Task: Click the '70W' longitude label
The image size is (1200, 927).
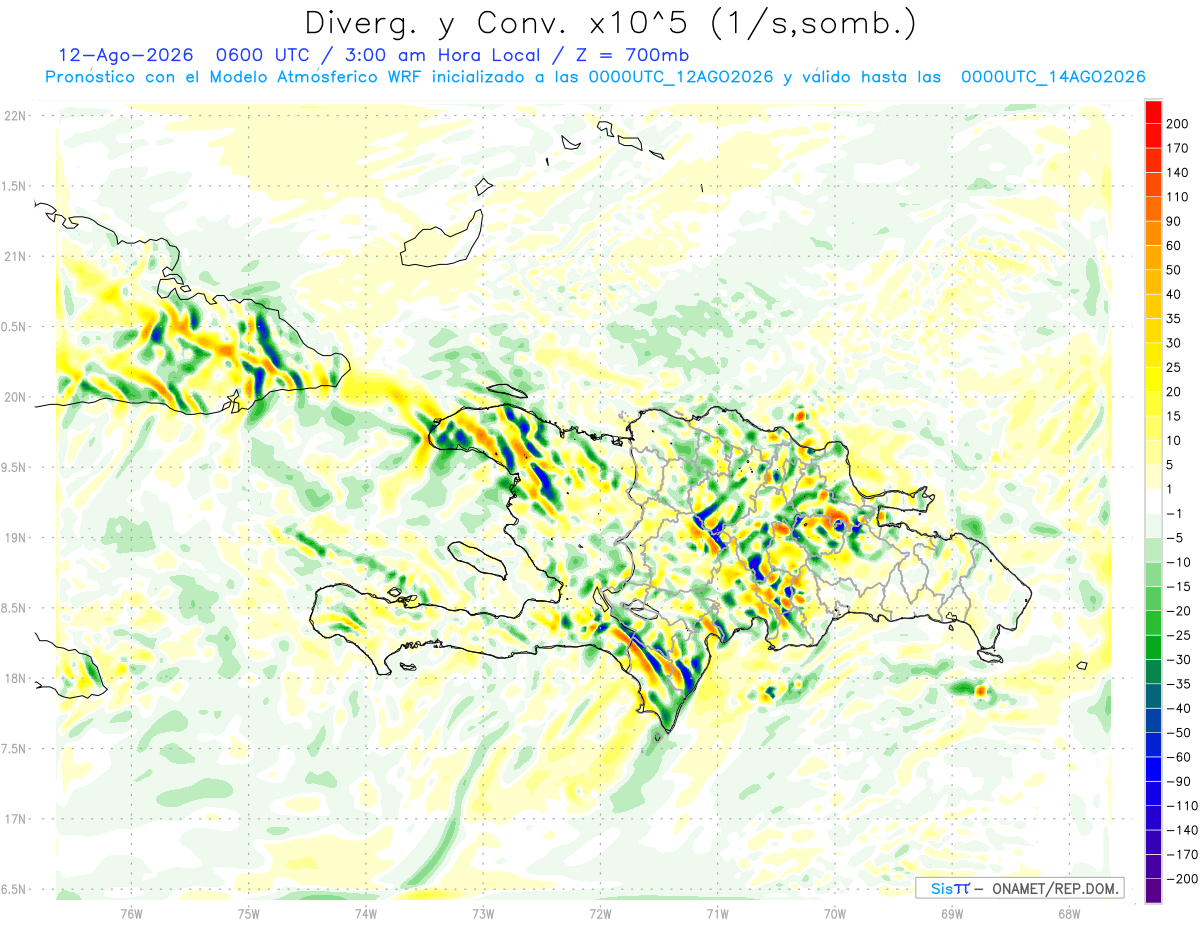Action: tap(835, 913)
